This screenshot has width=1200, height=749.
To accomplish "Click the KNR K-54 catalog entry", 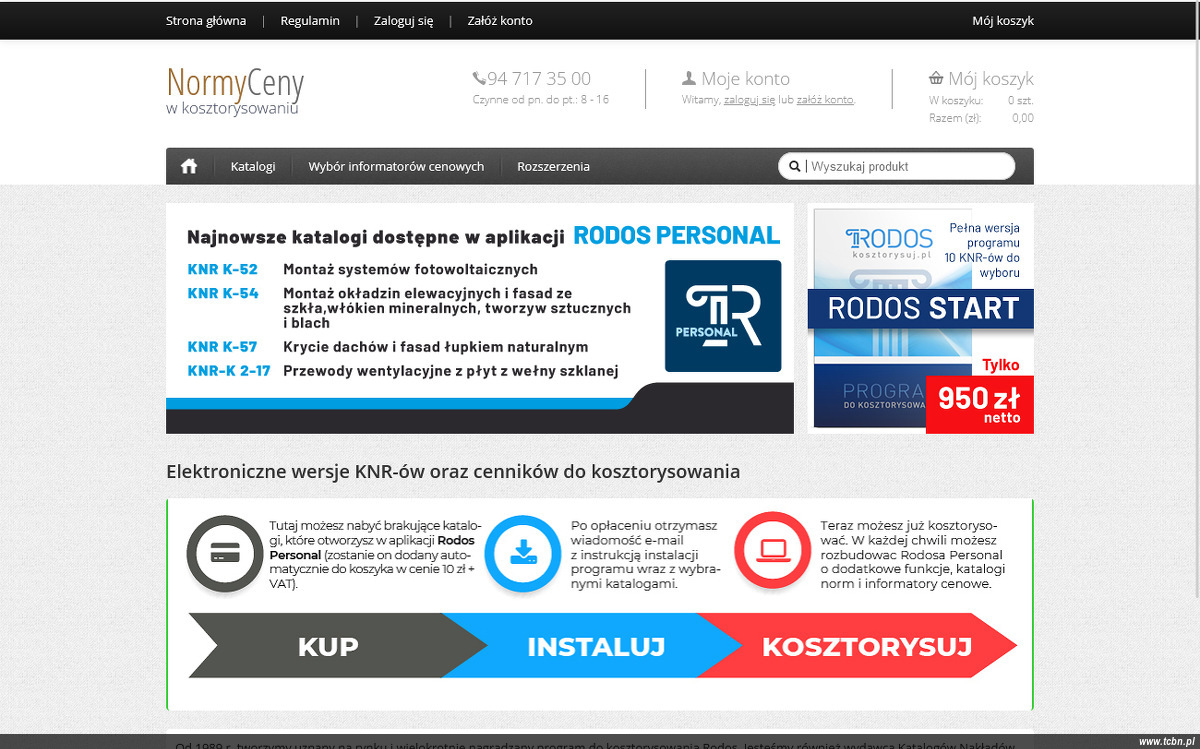I will tap(223, 293).
